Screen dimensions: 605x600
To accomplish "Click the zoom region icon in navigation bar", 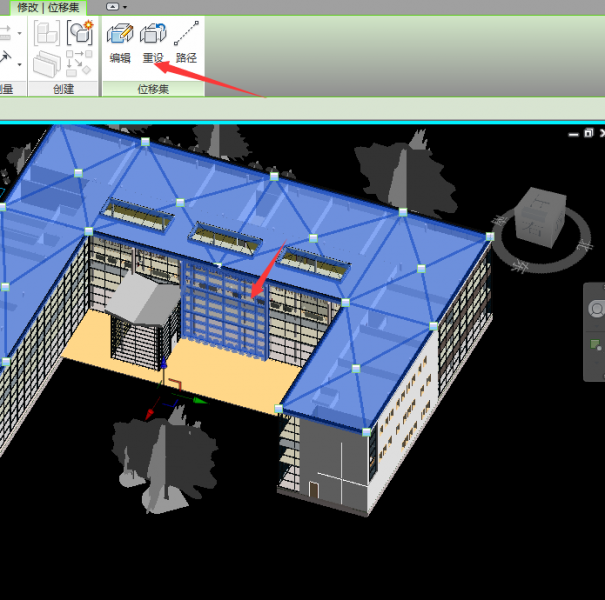I will point(597,344).
